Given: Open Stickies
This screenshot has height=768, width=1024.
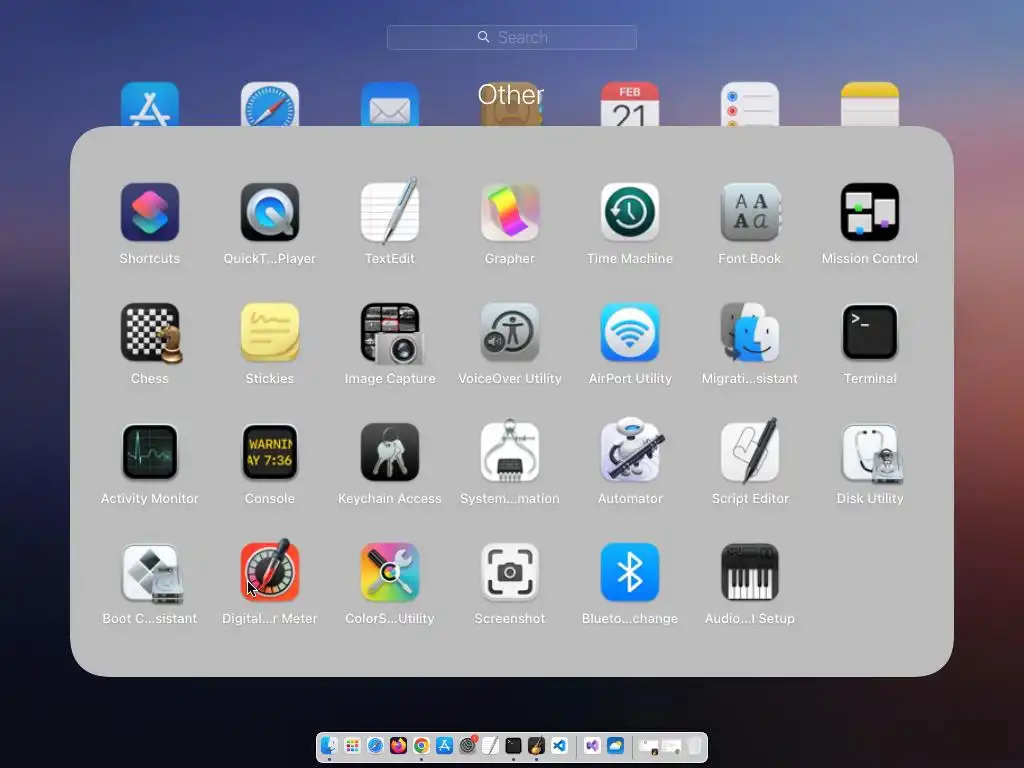Looking at the screenshot, I should click(x=270, y=332).
